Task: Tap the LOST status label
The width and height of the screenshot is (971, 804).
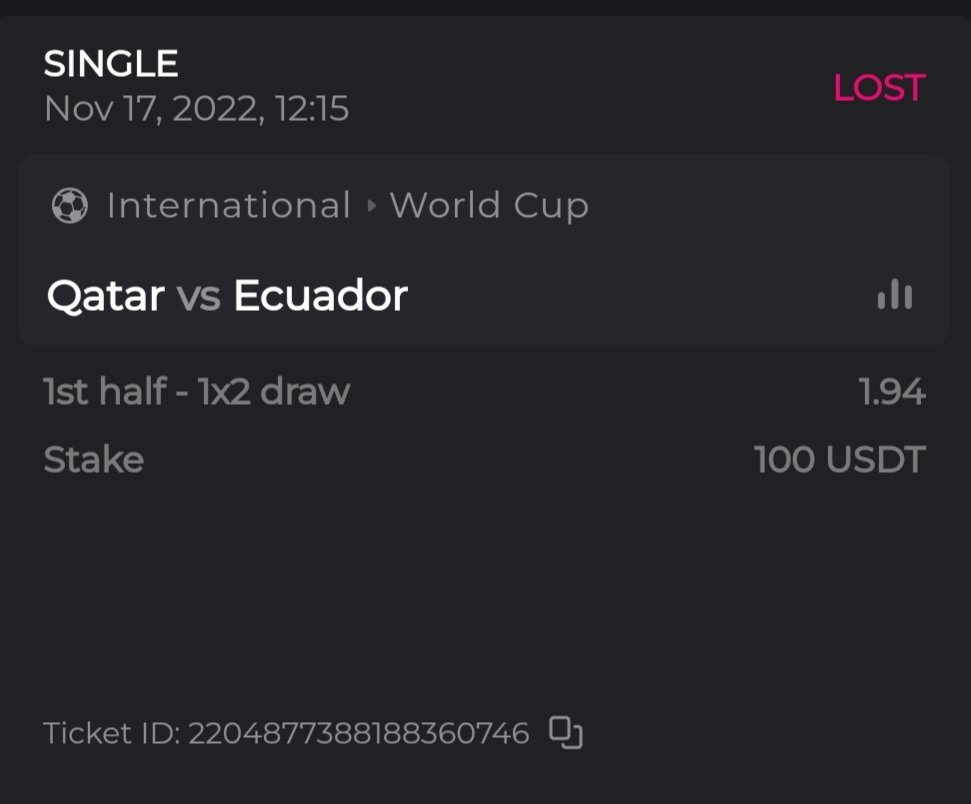Action: point(879,88)
